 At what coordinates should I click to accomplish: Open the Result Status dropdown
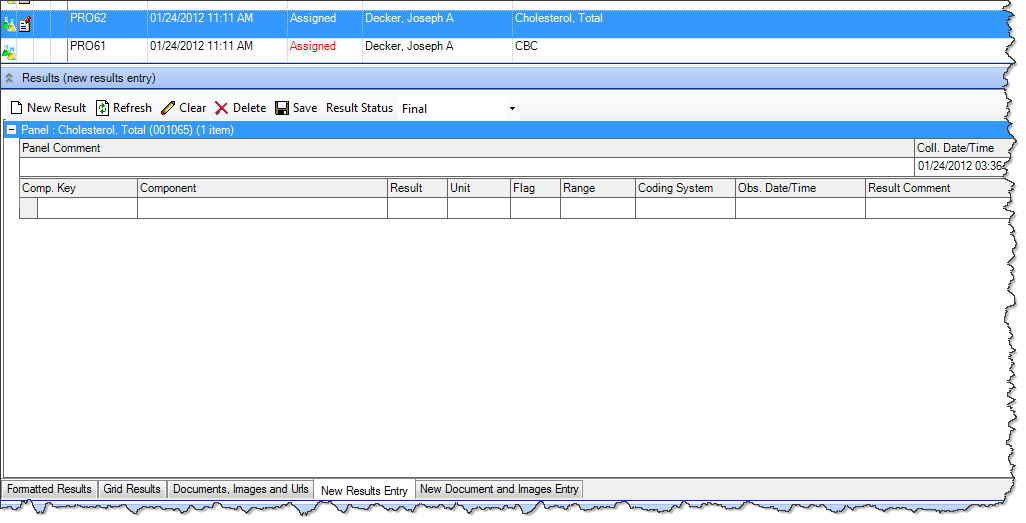[x=512, y=108]
